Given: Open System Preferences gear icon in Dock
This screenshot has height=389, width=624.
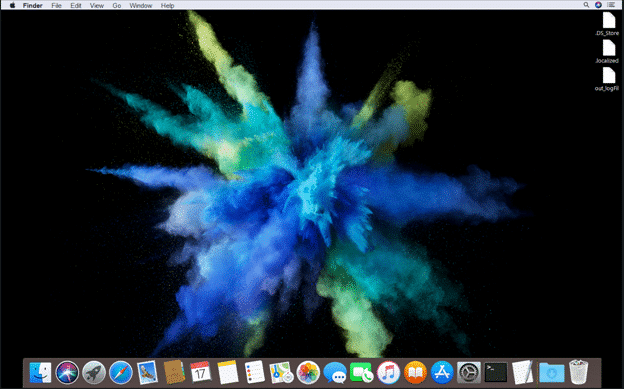Looking at the screenshot, I should tap(469, 373).
